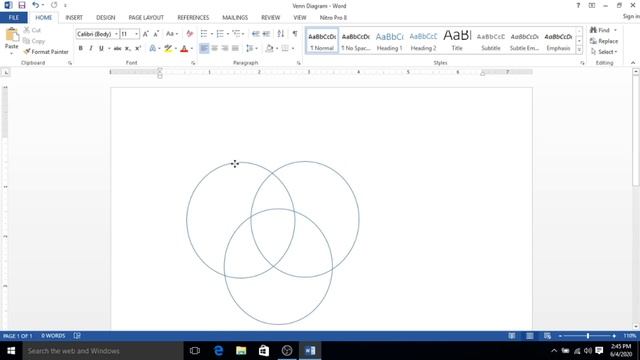The image size is (640, 360).
Task: Open the Calibri (Body) font name dropdown
Action: (x=116, y=34)
